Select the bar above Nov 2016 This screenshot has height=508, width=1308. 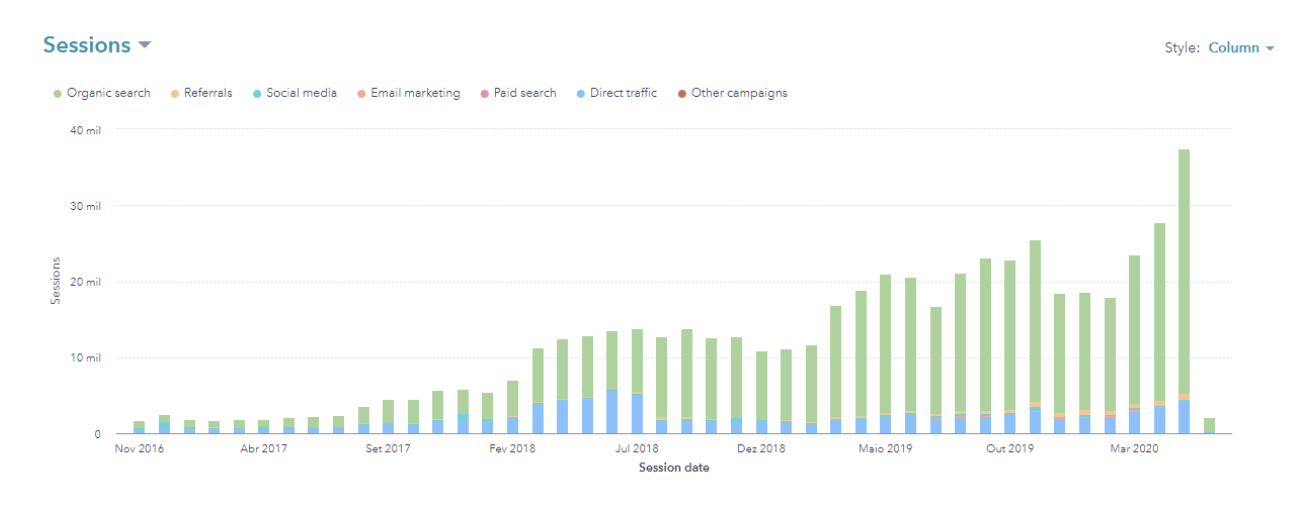click(139, 427)
